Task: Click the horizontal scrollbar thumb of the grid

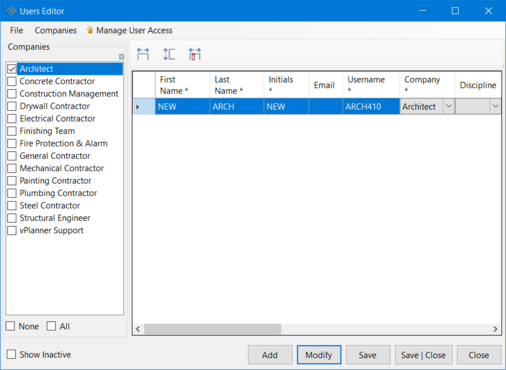Action: pyautogui.click(x=212, y=329)
